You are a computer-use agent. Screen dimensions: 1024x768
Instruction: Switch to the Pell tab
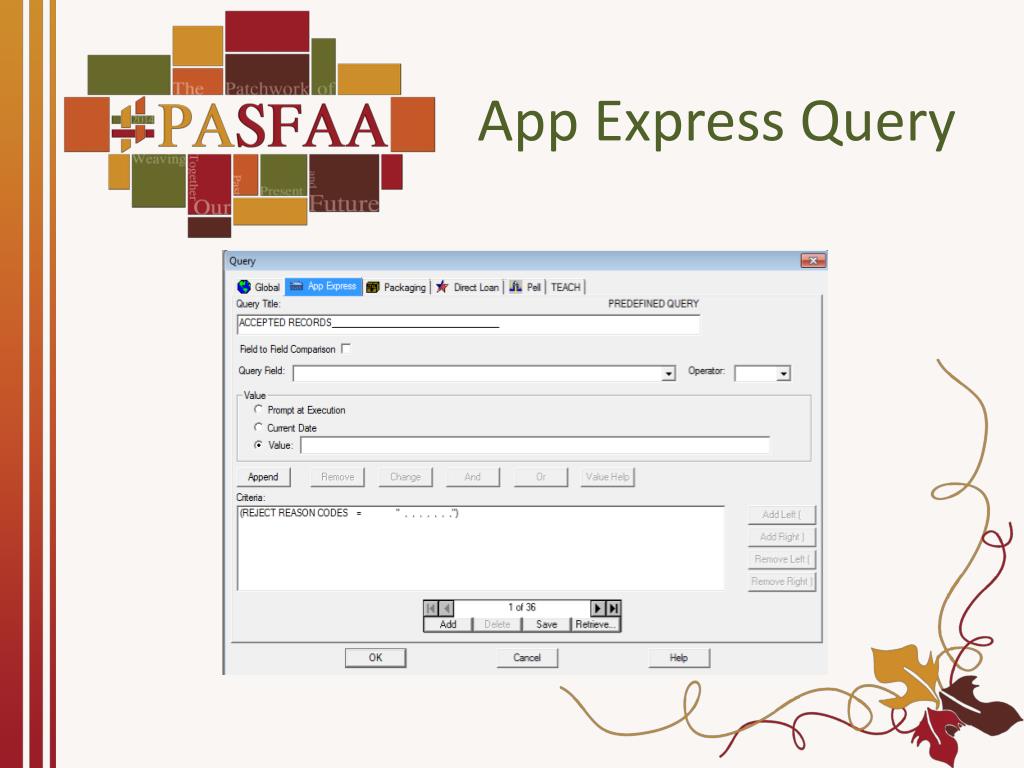pyautogui.click(x=526, y=287)
